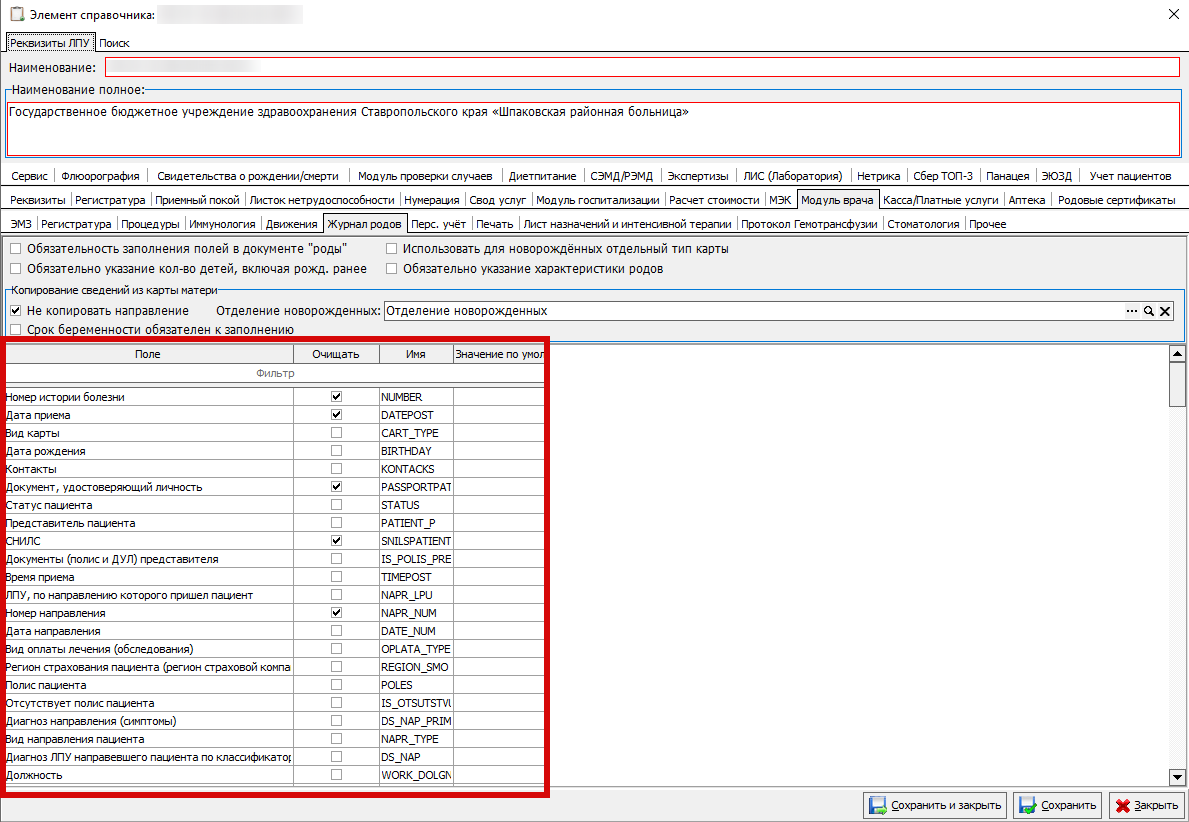
Task: Toggle required birth characteristics checkbox
Action: [x=391, y=268]
